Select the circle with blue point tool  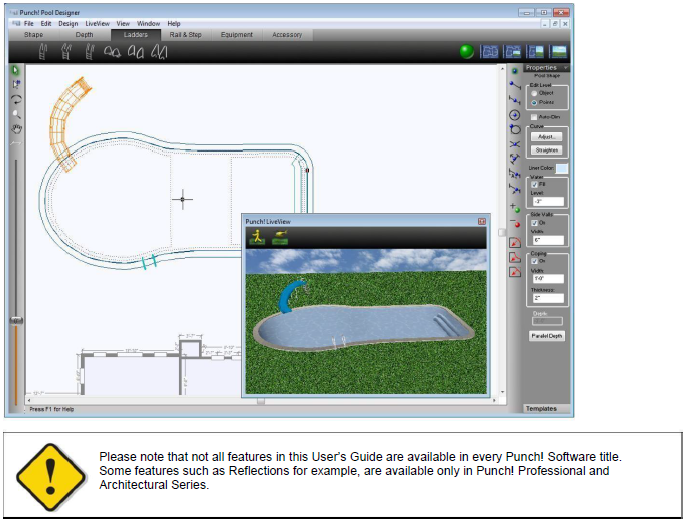coord(515,130)
